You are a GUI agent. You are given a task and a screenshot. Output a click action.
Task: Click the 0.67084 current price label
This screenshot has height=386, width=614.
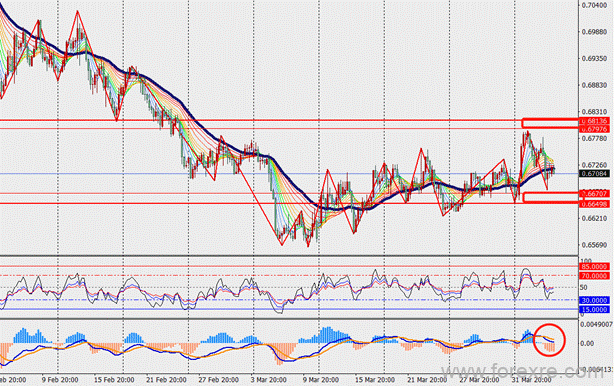[594, 173]
